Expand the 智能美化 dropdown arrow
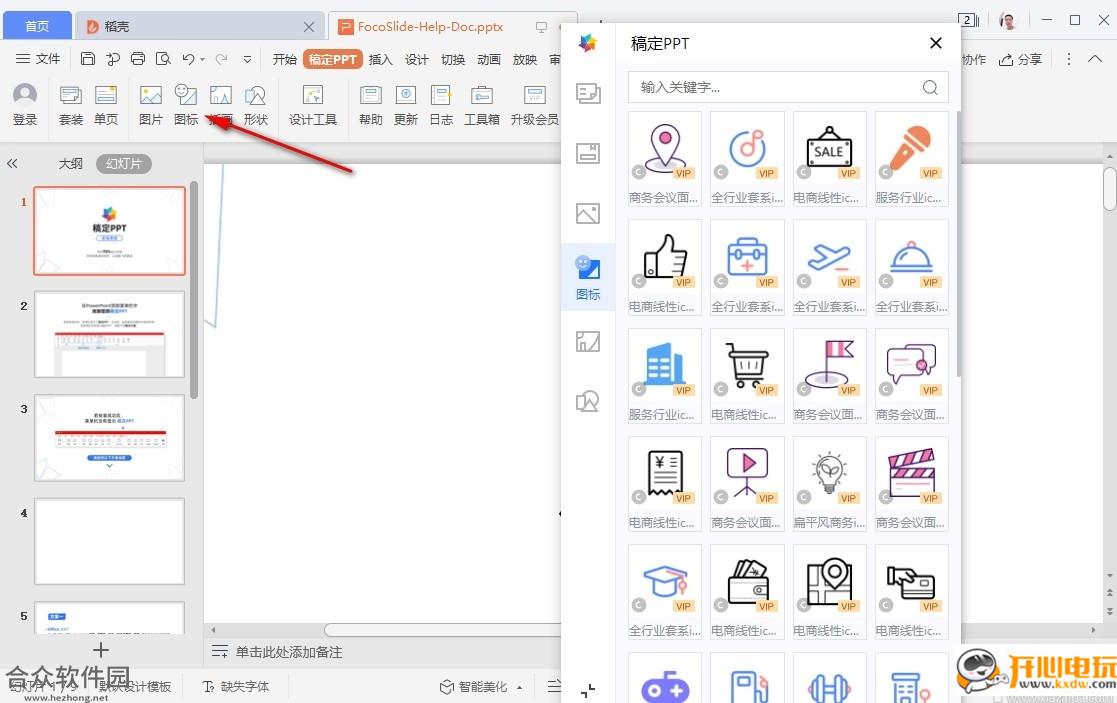Screen dimensions: 1117x703 click(x=519, y=687)
